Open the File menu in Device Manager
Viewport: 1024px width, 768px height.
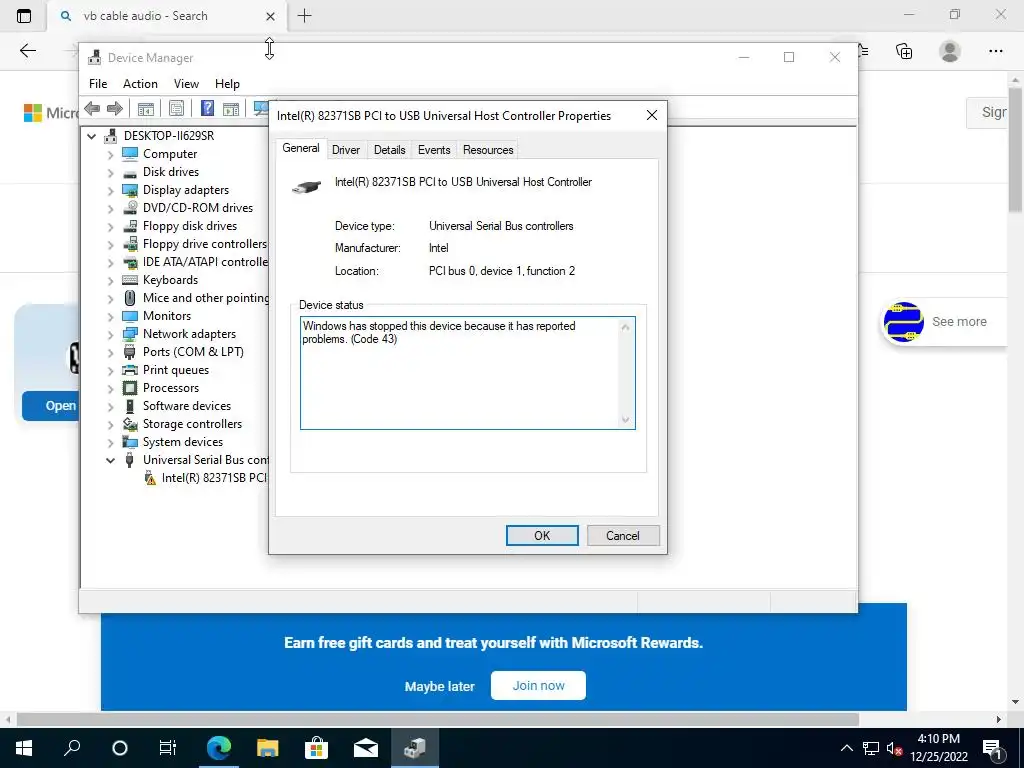pos(98,84)
